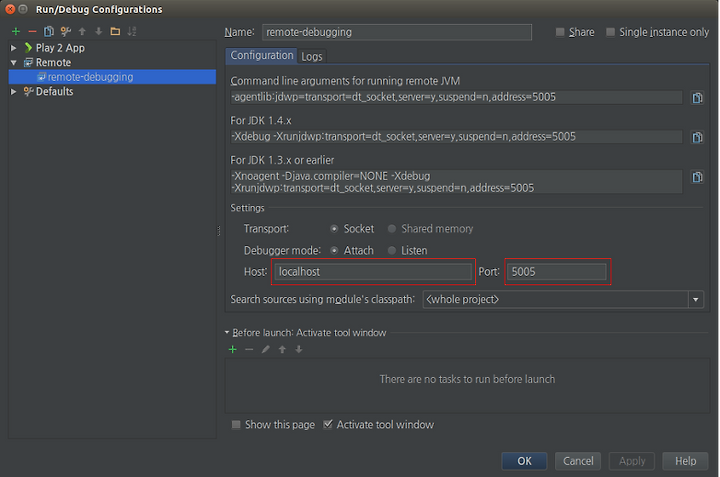
Task: Enable the Share checkbox
Action: (560, 32)
